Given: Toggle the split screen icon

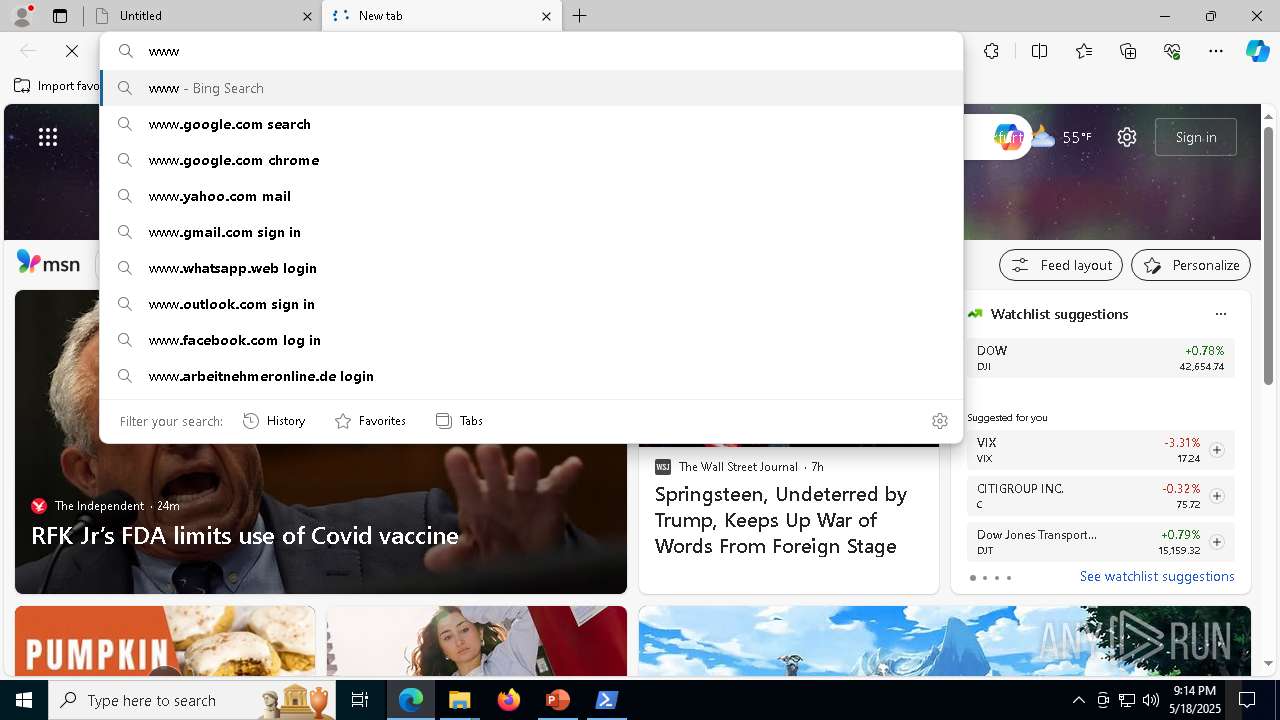Looking at the screenshot, I should click(1039, 51).
